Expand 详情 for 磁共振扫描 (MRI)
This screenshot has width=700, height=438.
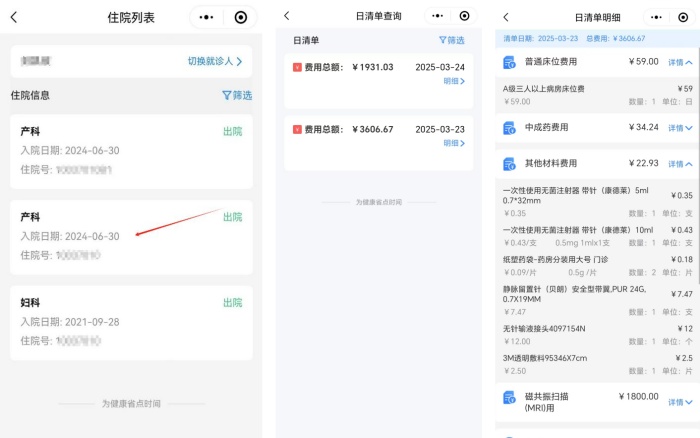point(680,402)
